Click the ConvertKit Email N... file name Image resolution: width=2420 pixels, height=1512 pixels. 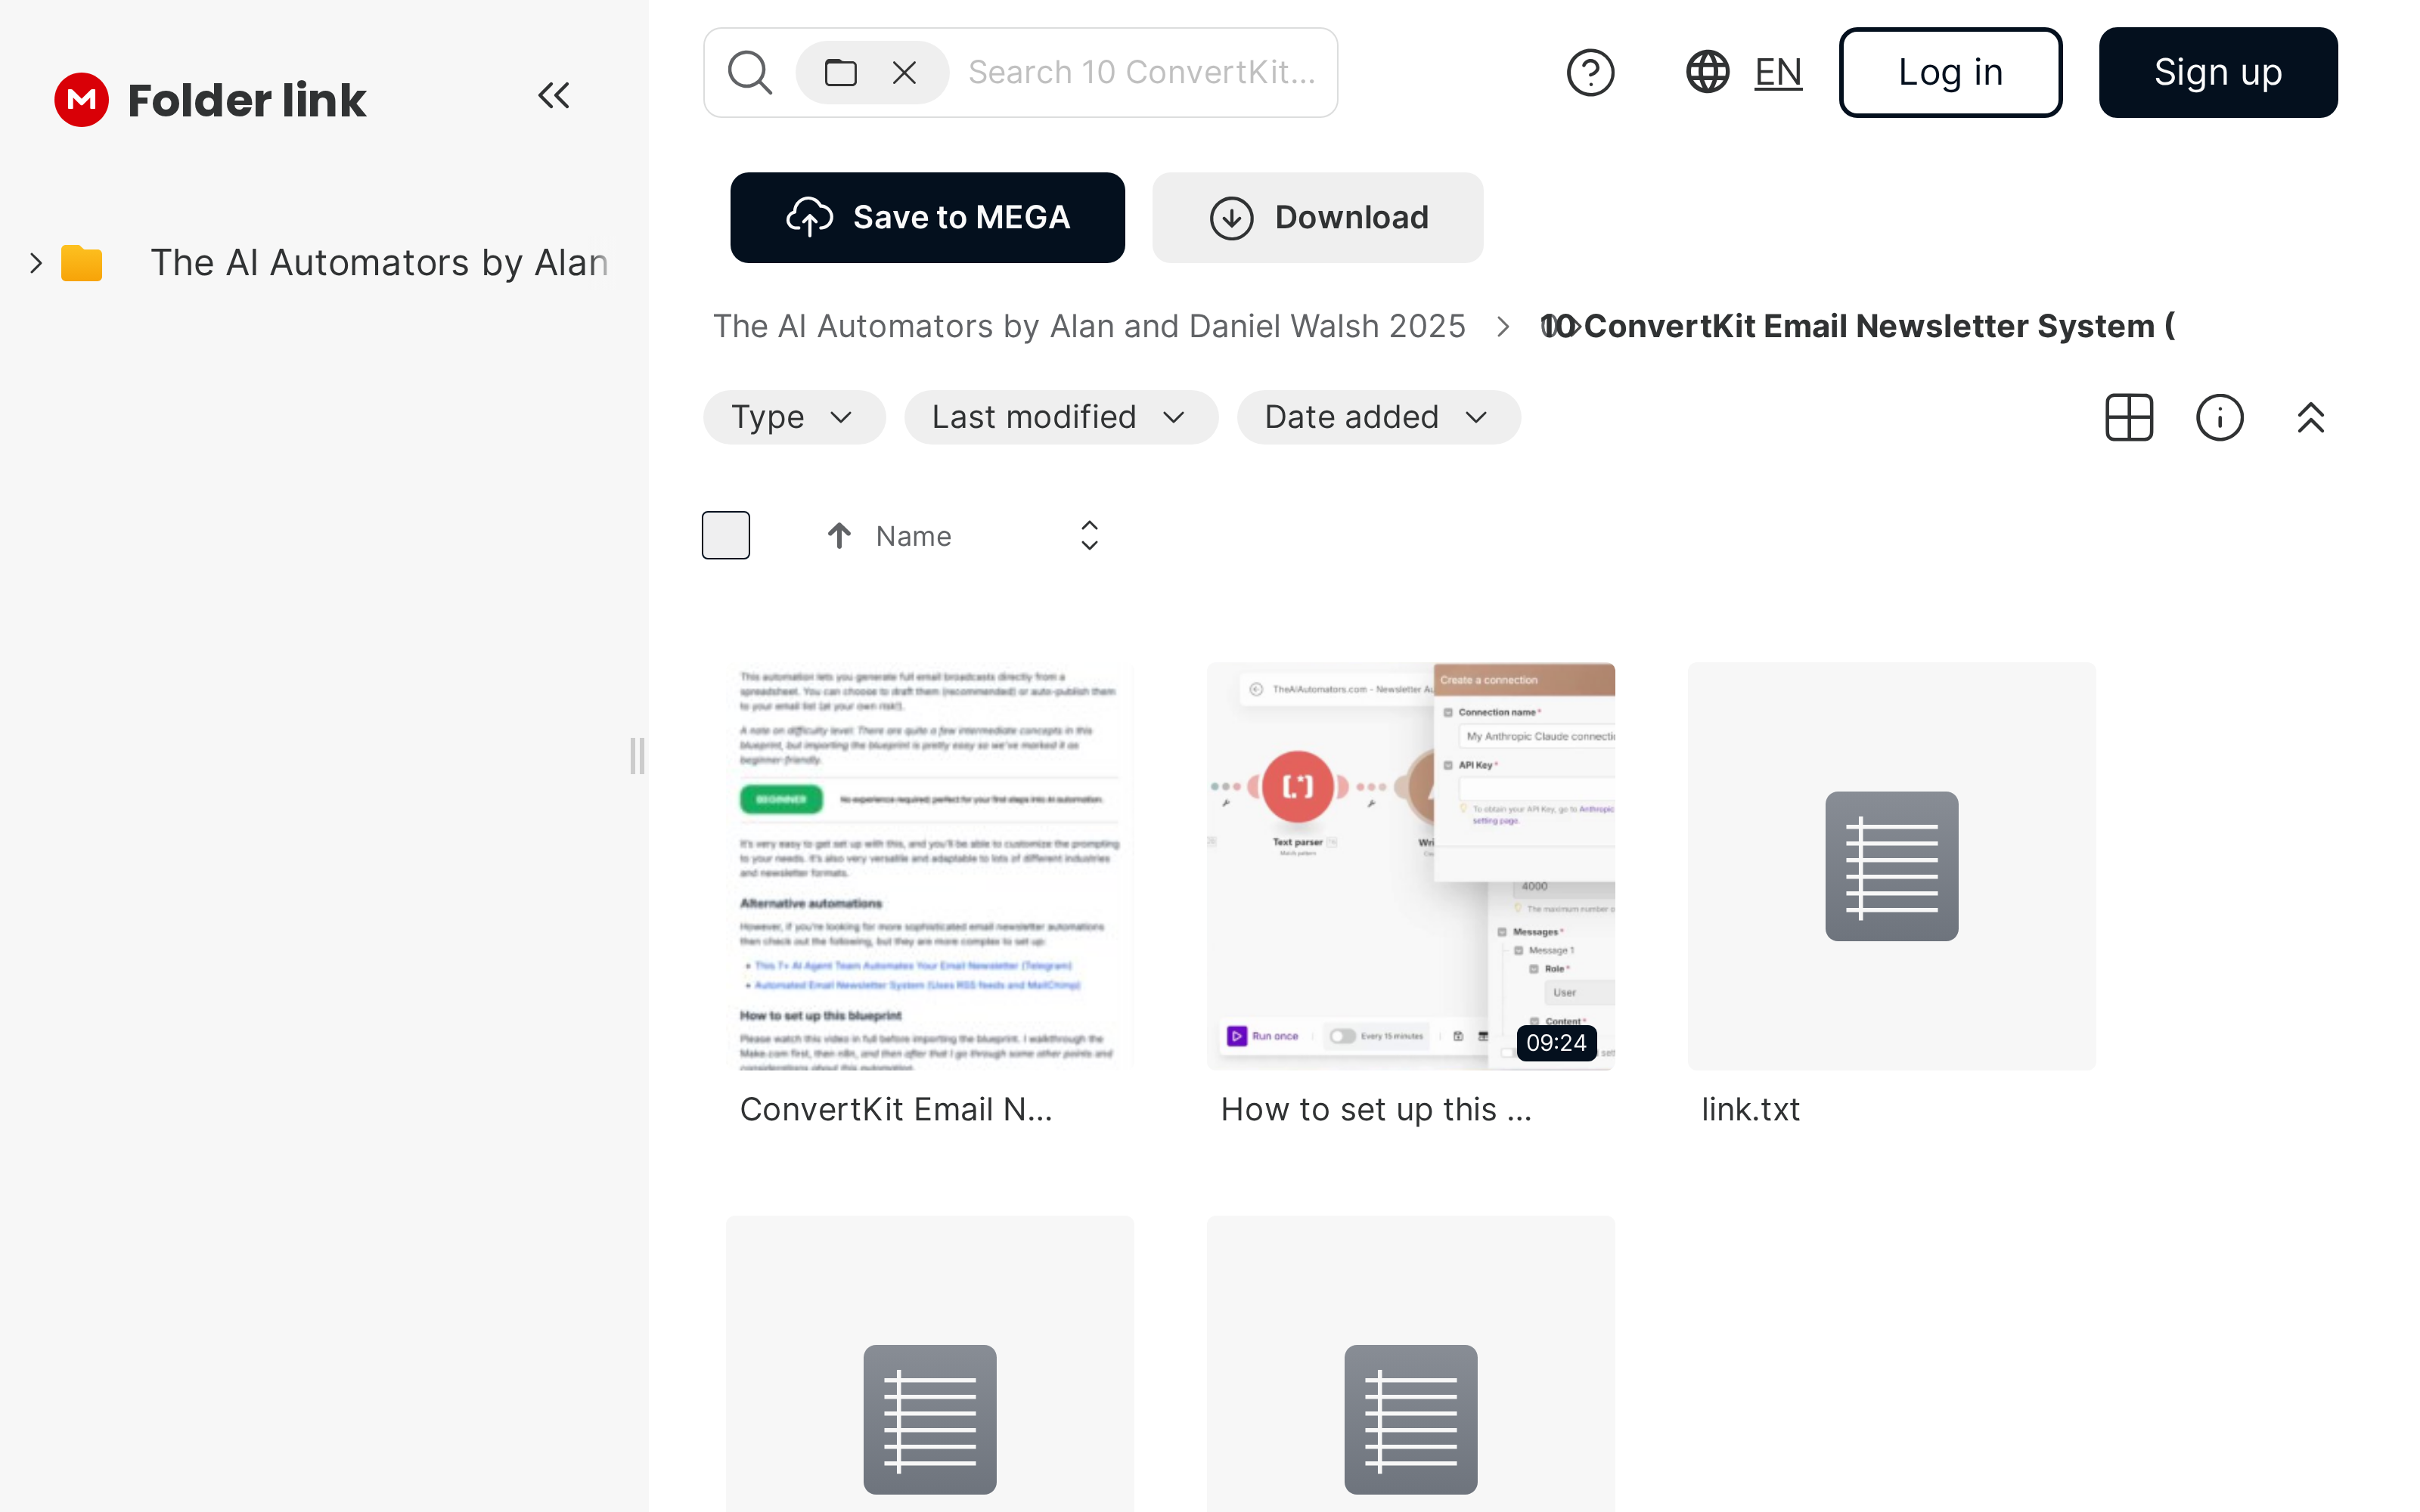click(896, 1110)
